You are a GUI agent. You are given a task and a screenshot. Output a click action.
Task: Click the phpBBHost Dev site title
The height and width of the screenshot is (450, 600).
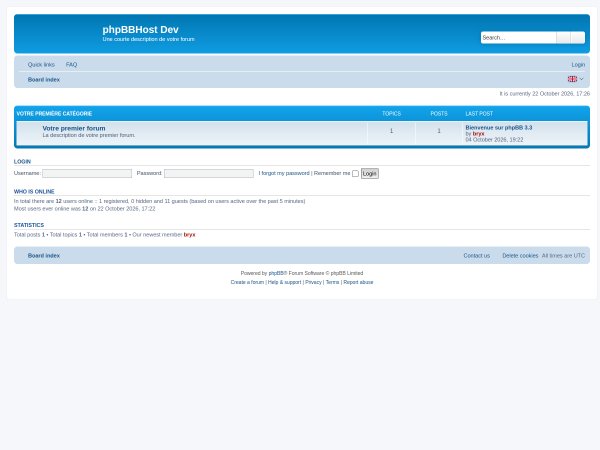click(x=140, y=29)
